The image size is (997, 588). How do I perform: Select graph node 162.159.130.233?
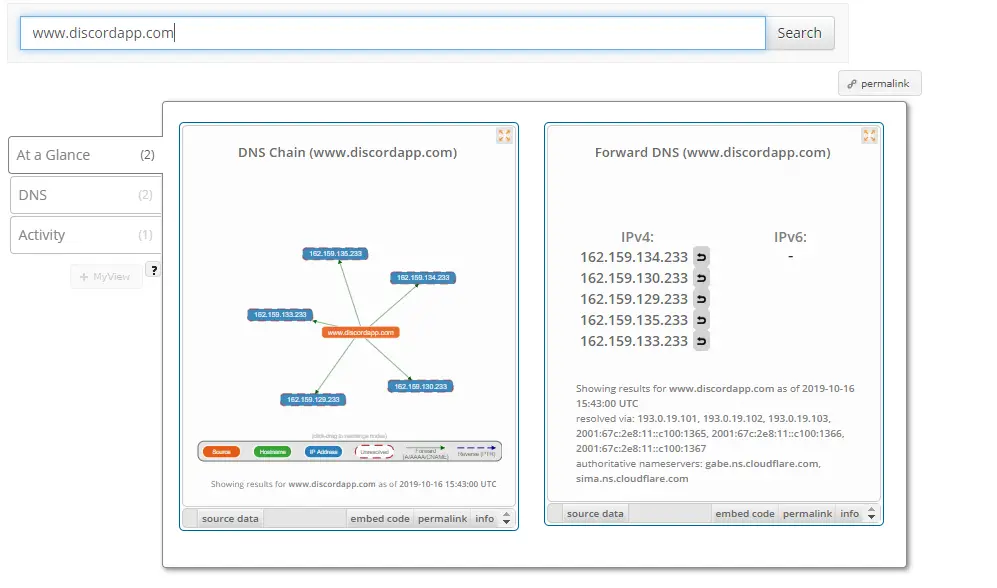(x=420, y=386)
